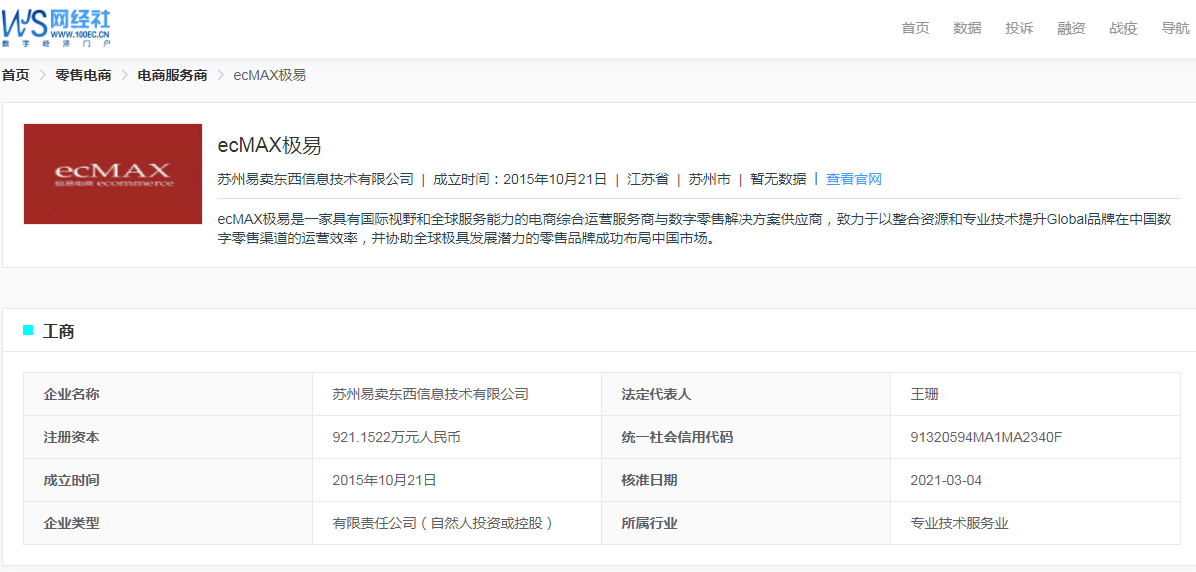Click 成立时间：2015年10月21日 in header info

coord(520,180)
